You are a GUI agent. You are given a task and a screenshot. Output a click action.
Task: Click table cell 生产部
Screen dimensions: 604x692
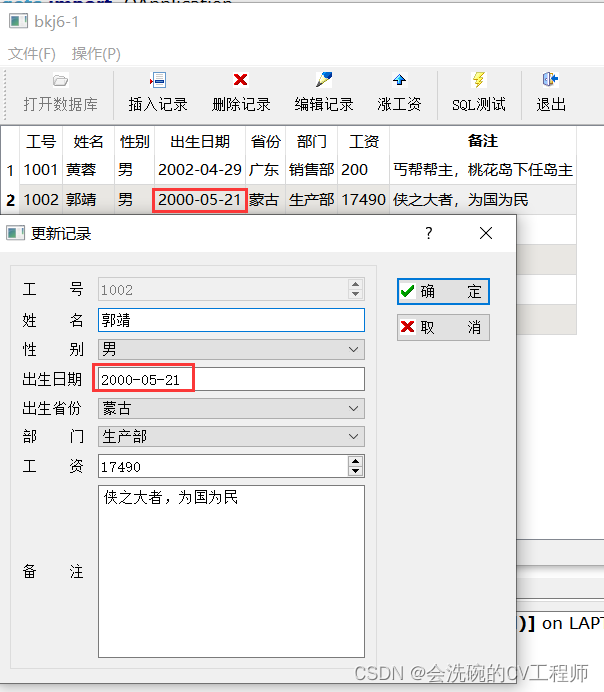pyautogui.click(x=311, y=199)
